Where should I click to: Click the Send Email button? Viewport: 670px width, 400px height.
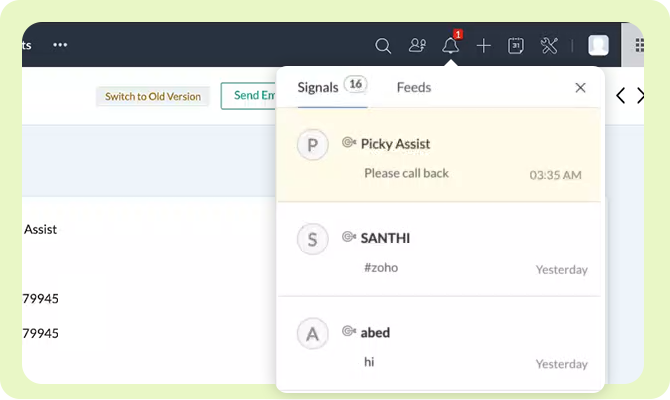pos(249,96)
